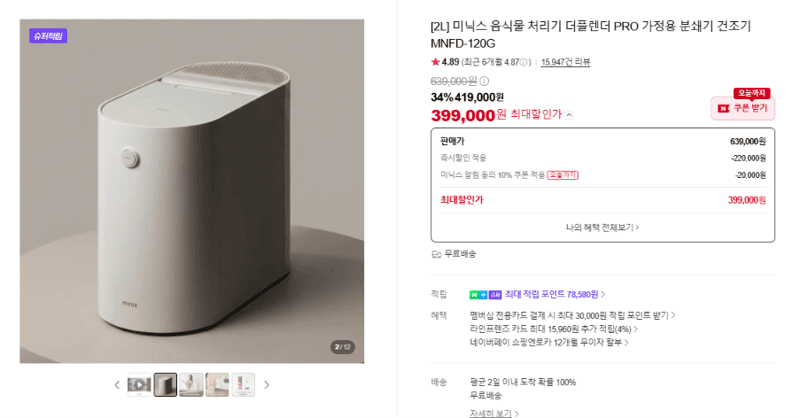Open 15,947건 리뷰 link
This screenshot has height=418, width=800.
tap(565, 62)
